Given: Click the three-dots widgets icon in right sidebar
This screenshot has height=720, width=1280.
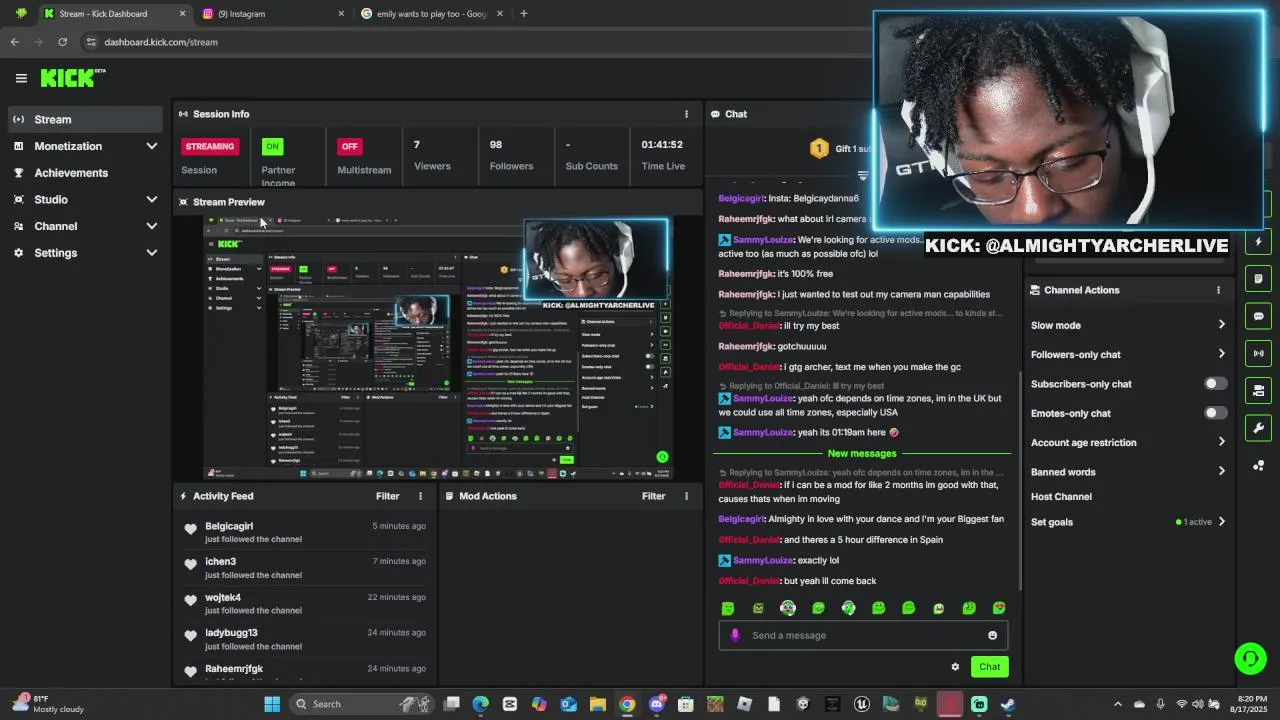Looking at the screenshot, I should 1258,466.
